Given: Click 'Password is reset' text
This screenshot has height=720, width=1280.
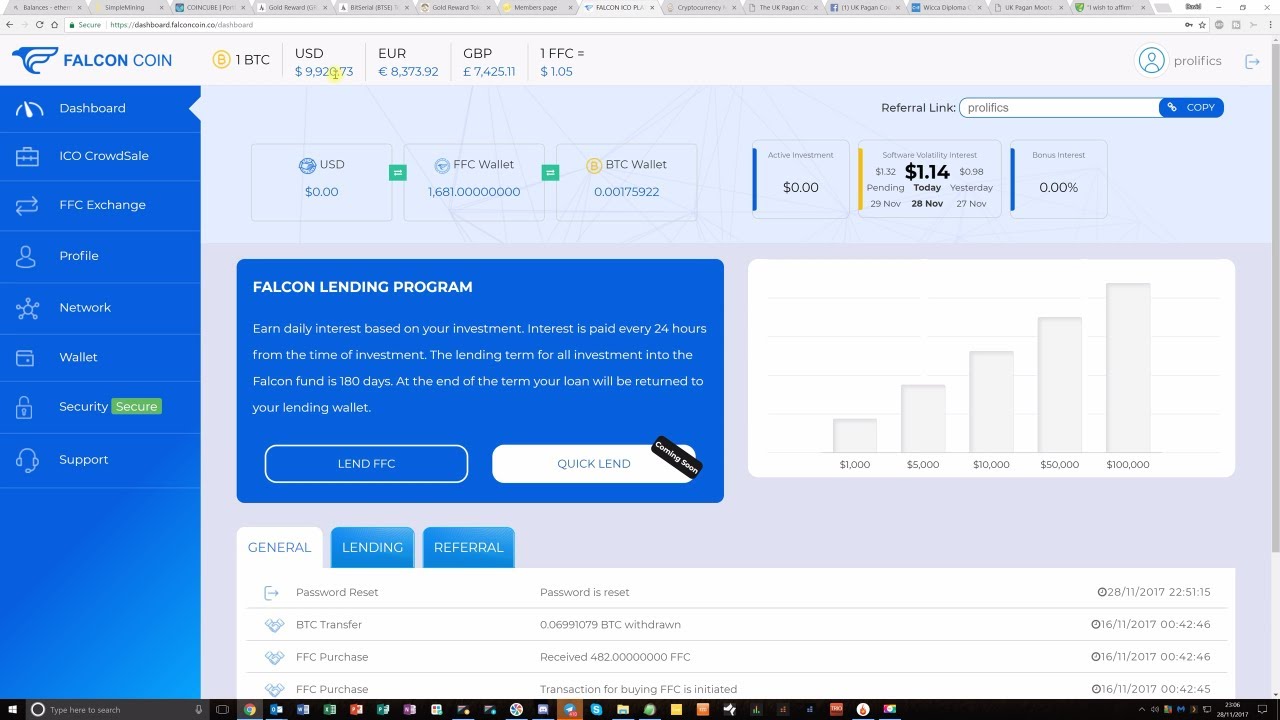Looking at the screenshot, I should click(585, 592).
